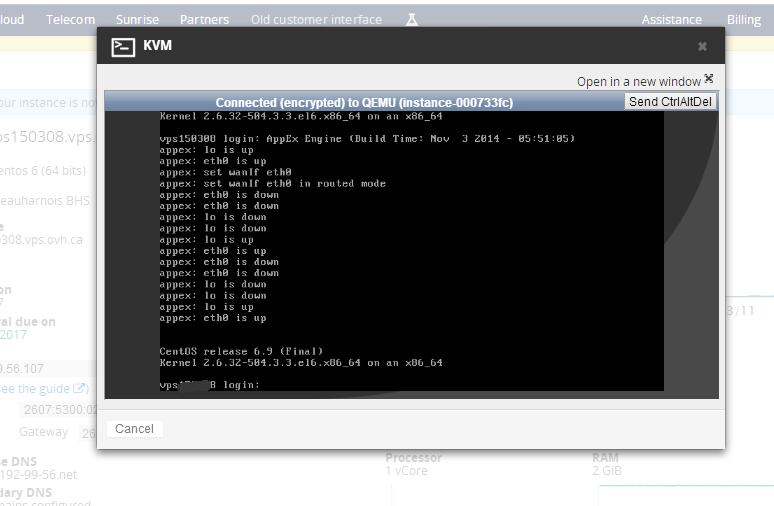Click the lab flask icon in top bar
This screenshot has width=774, height=506.
click(412, 19)
